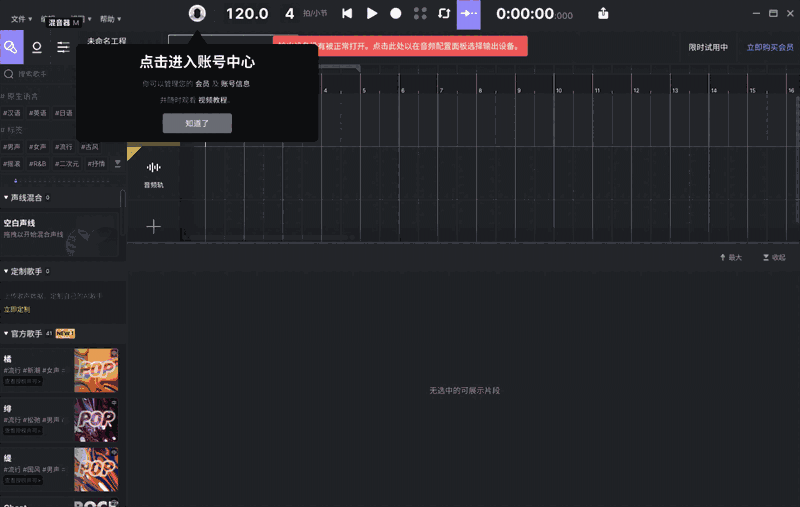Filter singers by #汉语 tag
Viewport: 800px width, 507px height.
coord(12,113)
